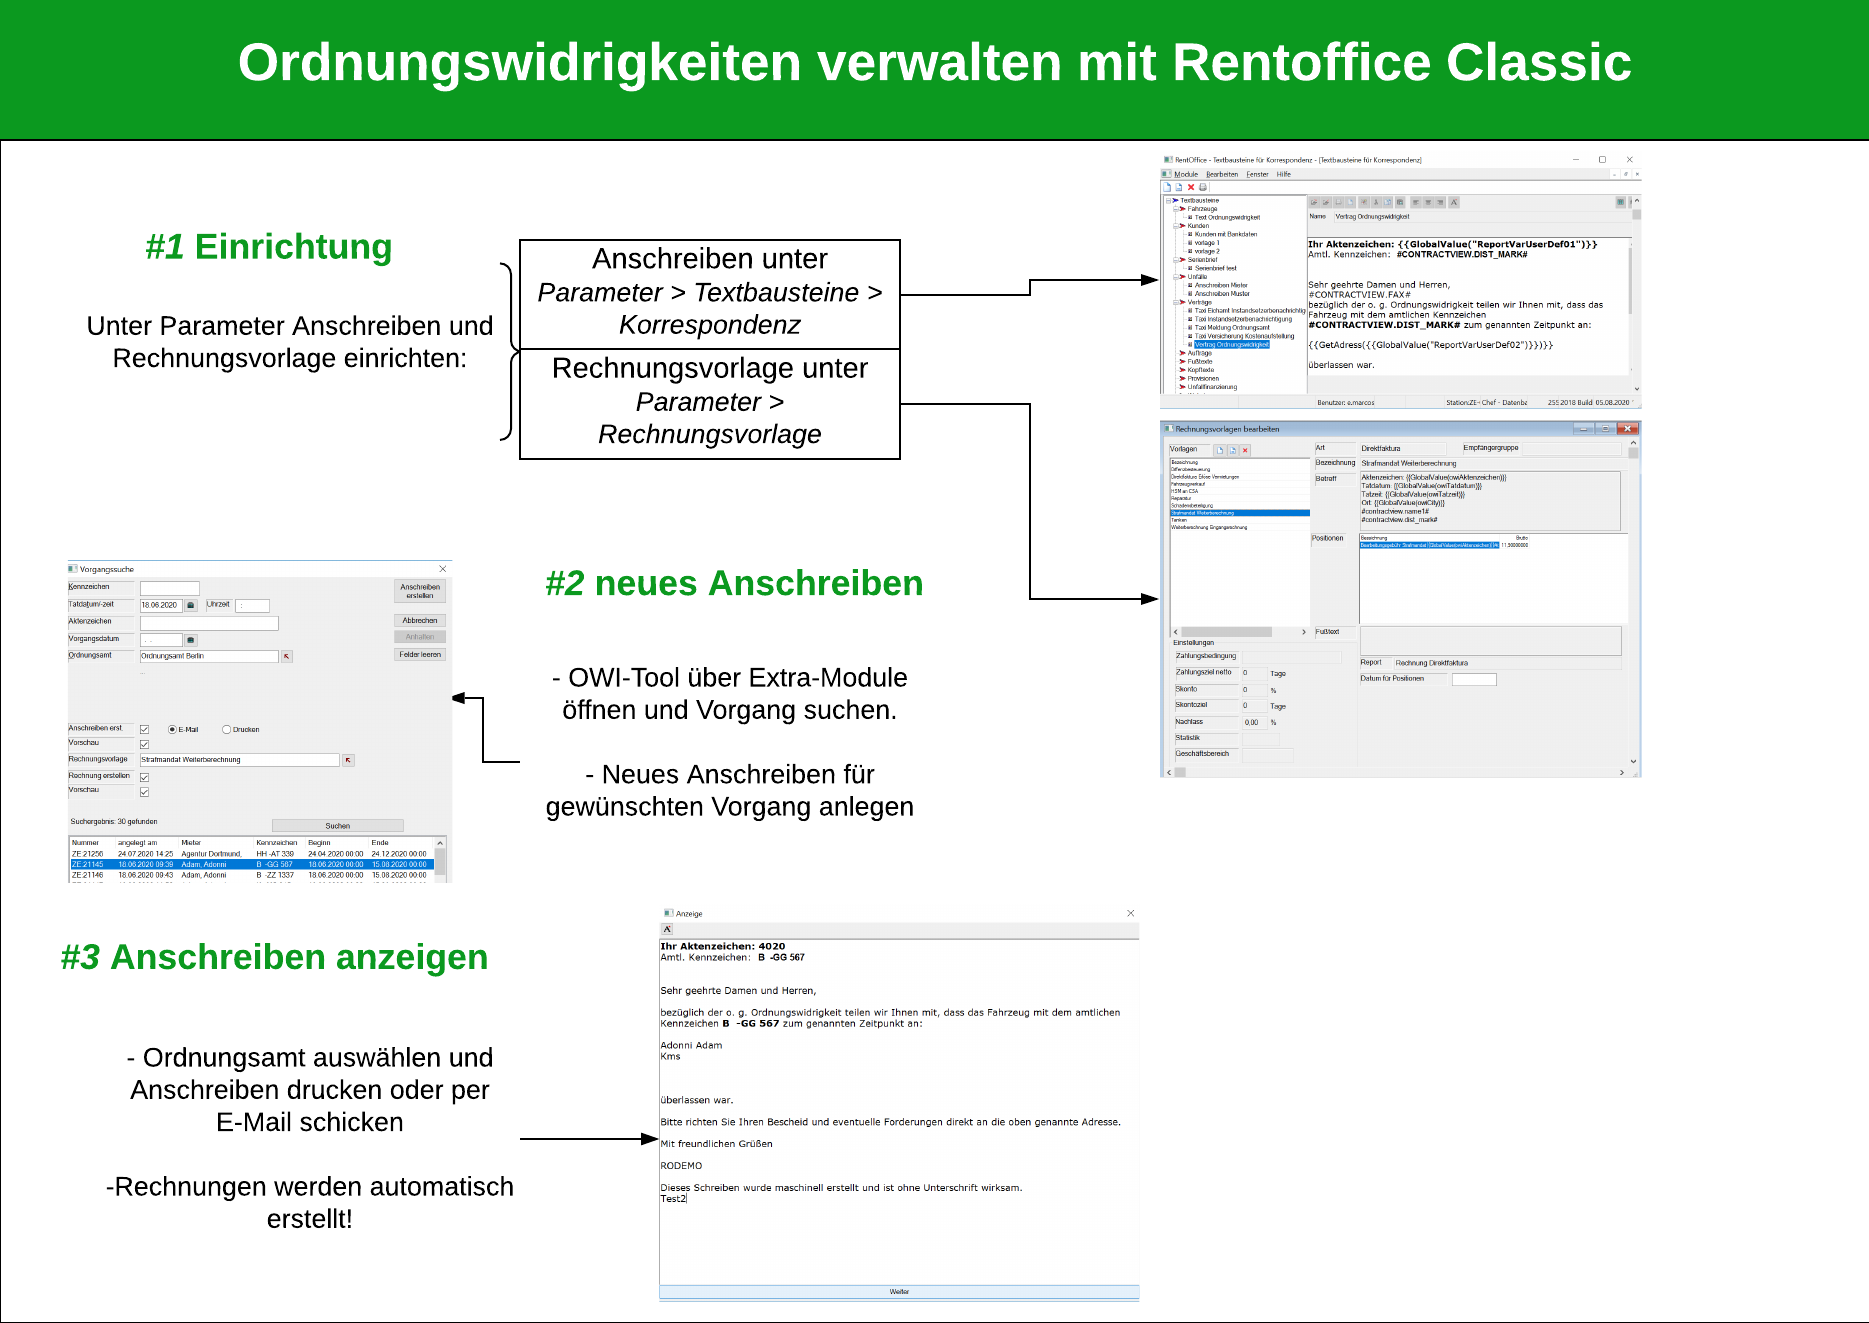Toggle the 'Rechnung erstellen' checkbox
This screenshot has height=1323, width=1869.
point(144,777)
